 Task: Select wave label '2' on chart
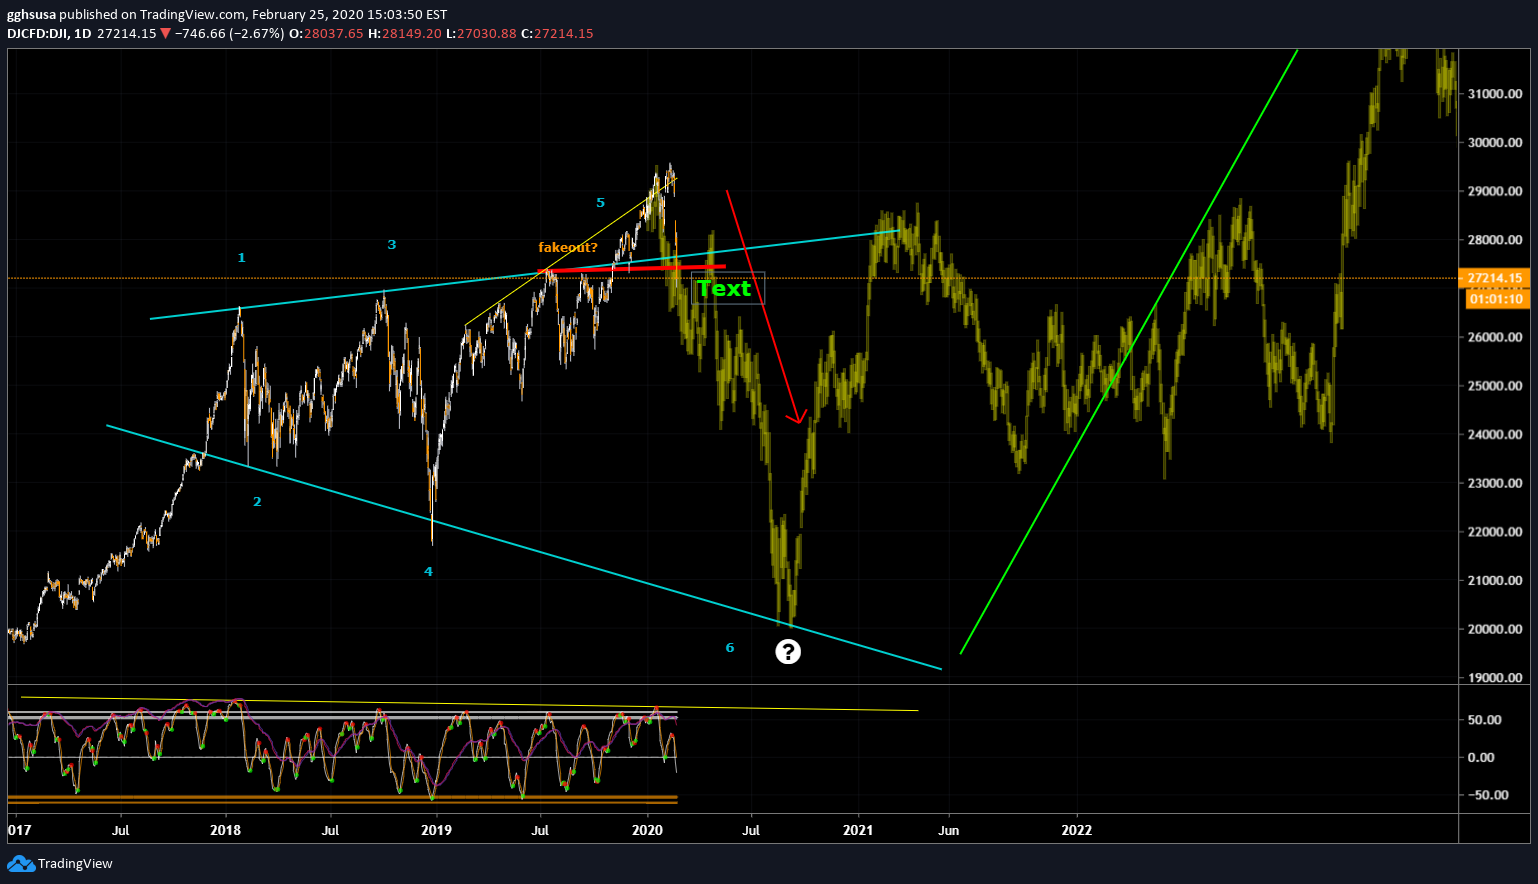click(x=257, y=502)
